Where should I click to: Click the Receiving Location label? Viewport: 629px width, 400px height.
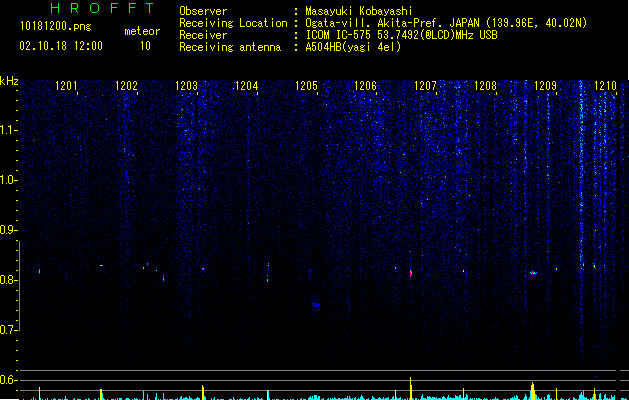[x=233, y=23]
